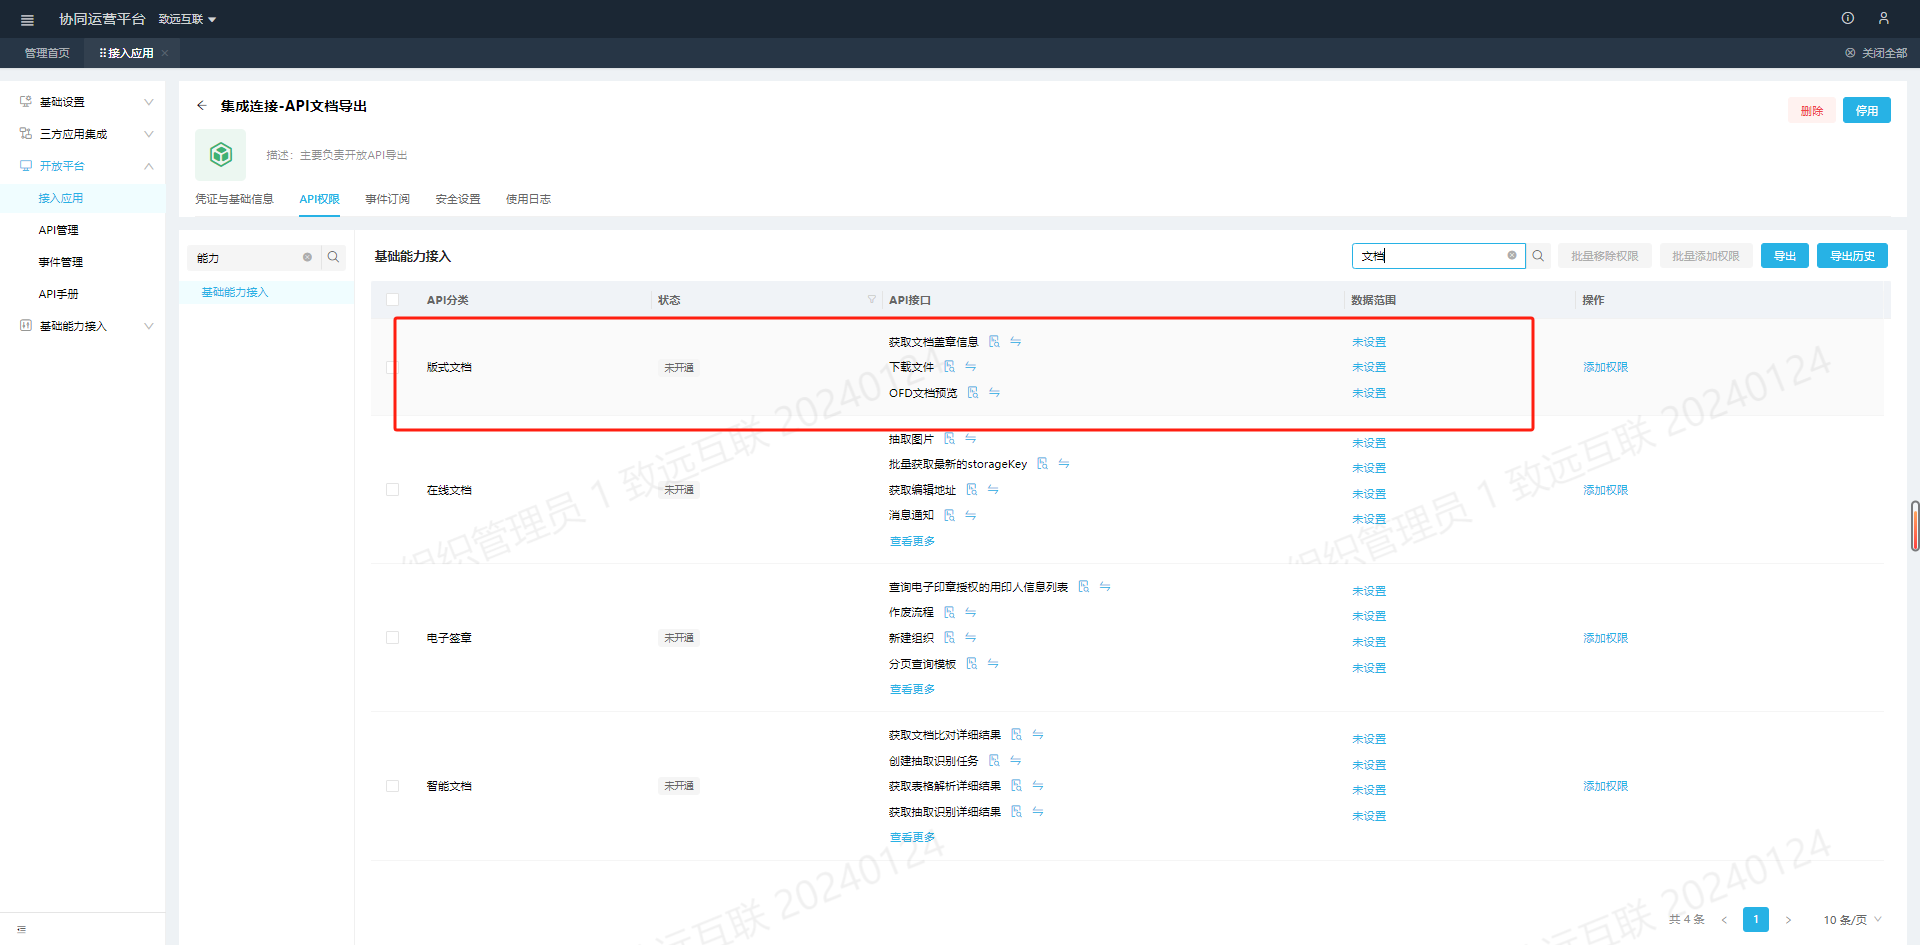
Task: Clear the 文档 search box
Action: [1512, 255]
